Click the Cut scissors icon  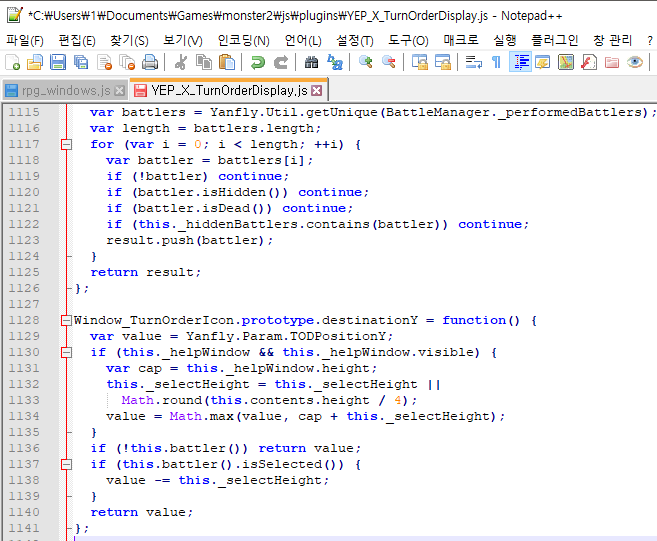[x=181, y=62]
